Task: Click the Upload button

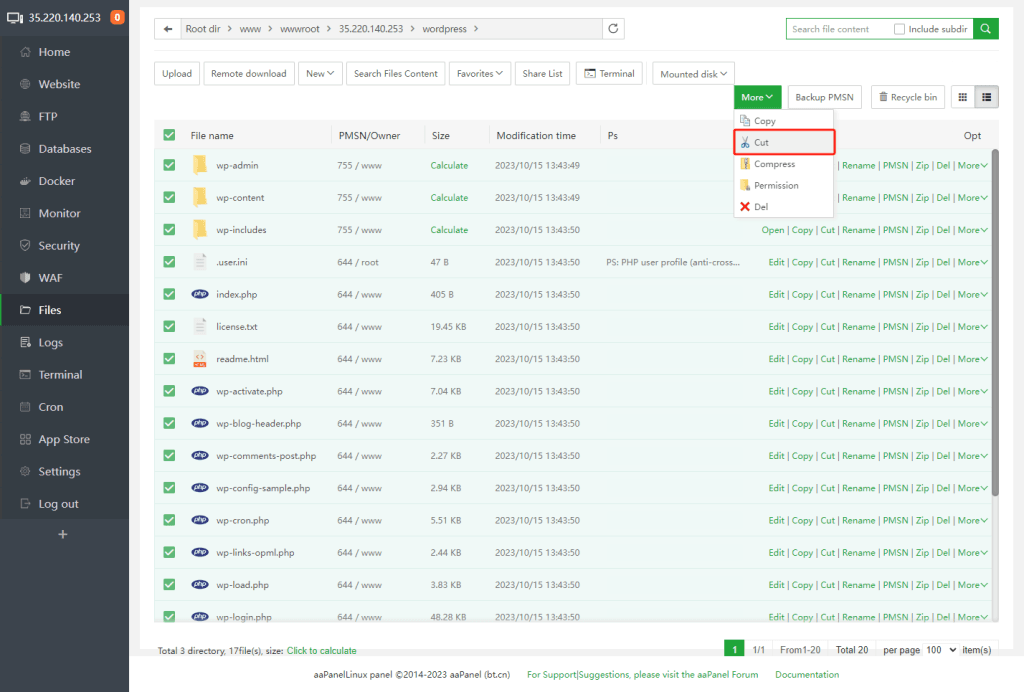Action: (x=177, y=73)
